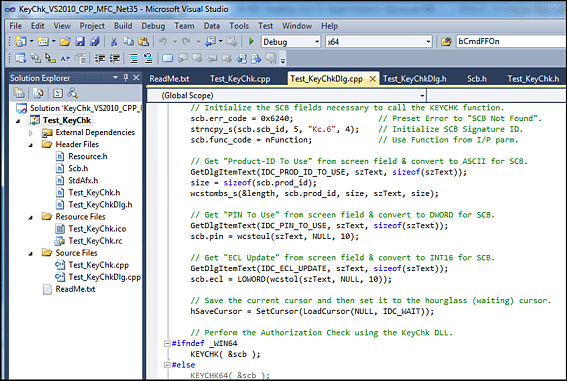Click the Undo arrow icon
This screenshot has width=567, height=381.
(163, 42)
